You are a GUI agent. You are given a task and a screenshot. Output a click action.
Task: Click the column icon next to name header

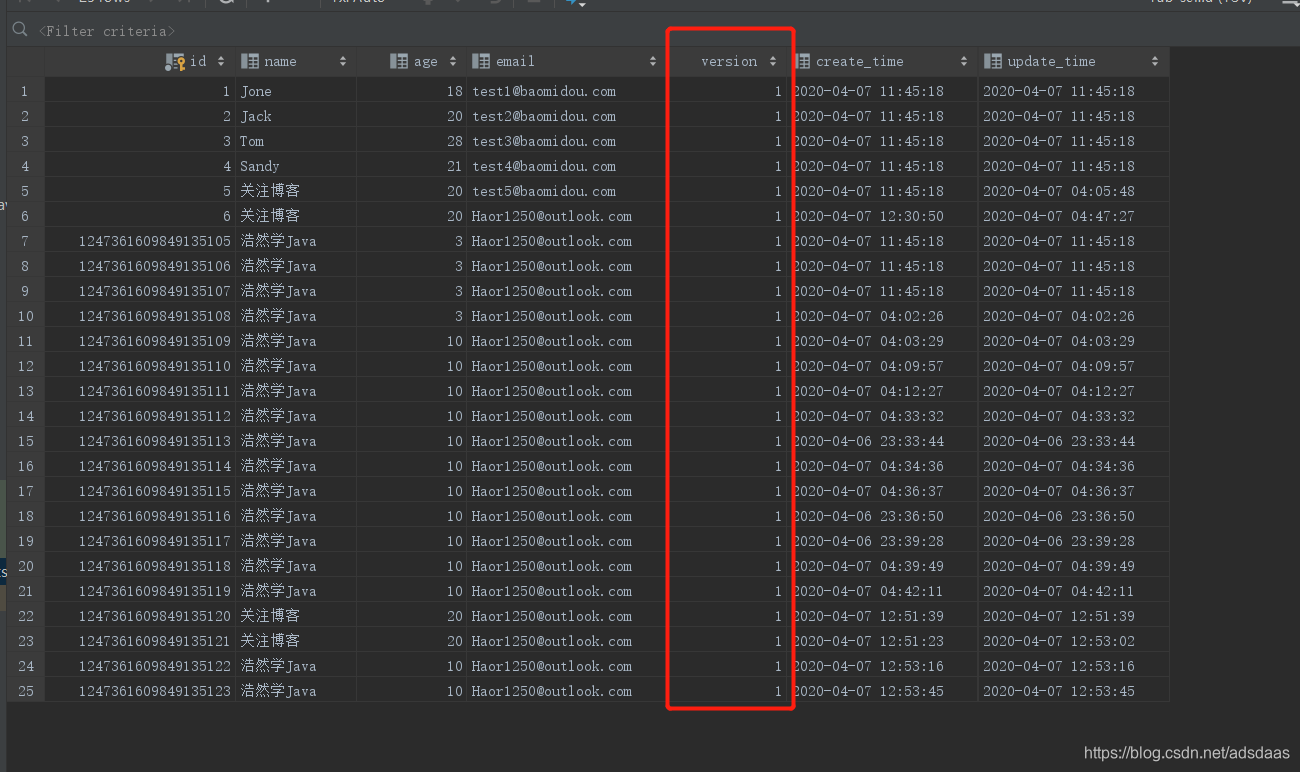point(250,62)
